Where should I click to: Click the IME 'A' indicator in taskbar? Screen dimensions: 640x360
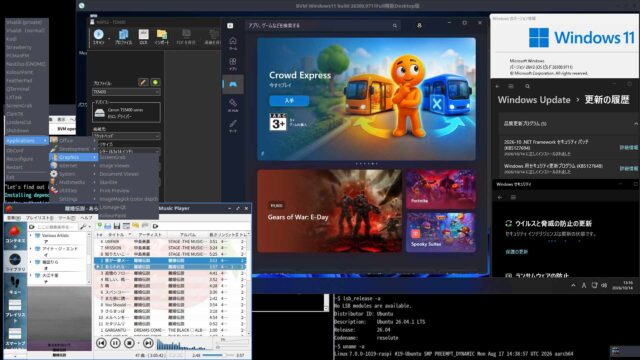click(584, 285)
